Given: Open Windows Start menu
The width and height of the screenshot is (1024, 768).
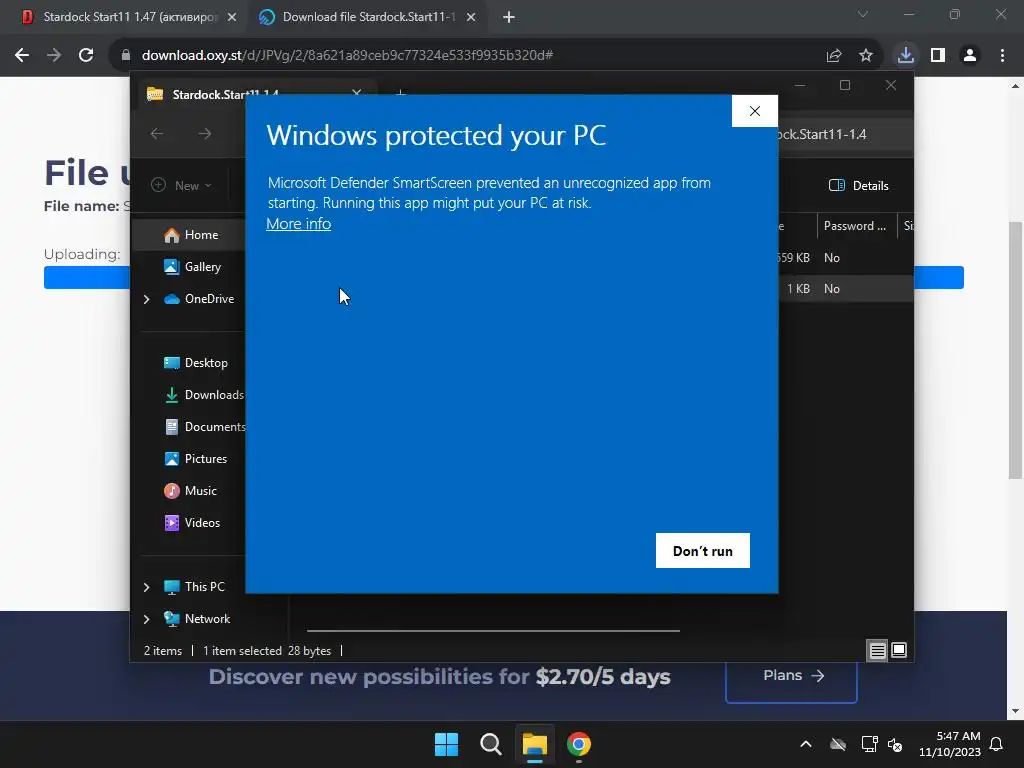Looking at the screenshot, I should (x=447, y=744).
